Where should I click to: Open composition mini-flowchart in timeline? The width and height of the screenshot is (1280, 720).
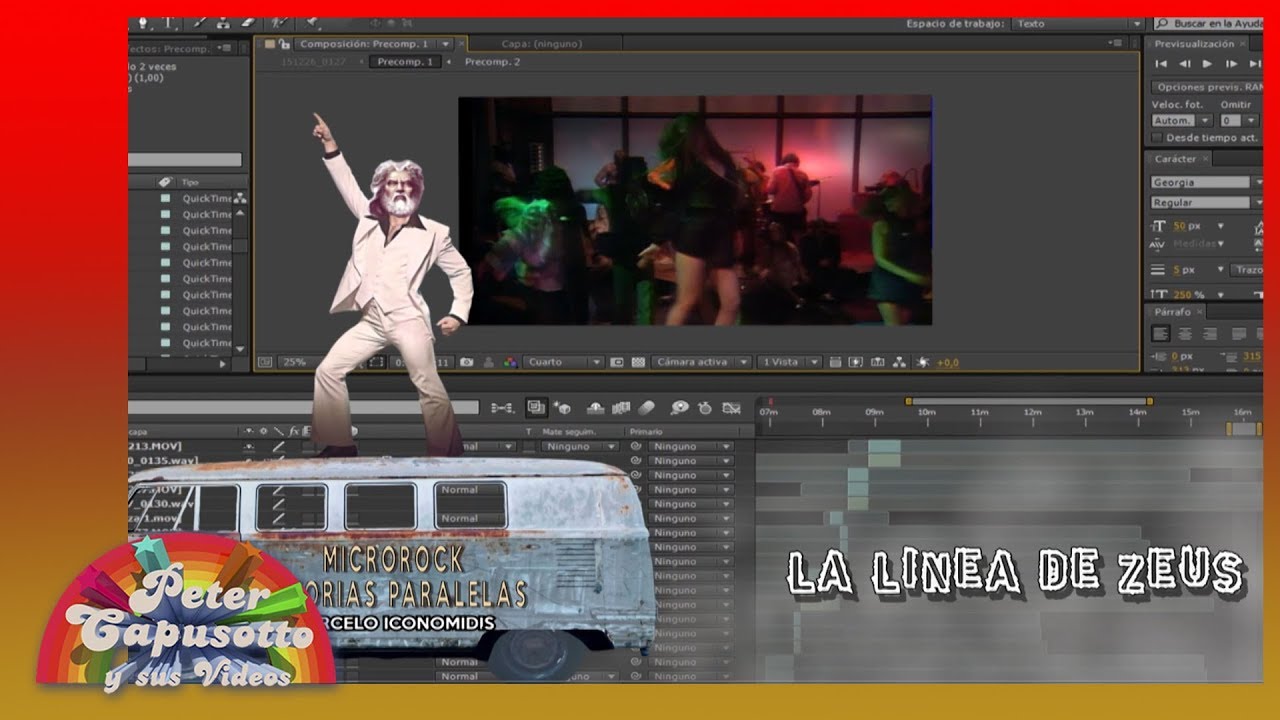coord(503,408)
